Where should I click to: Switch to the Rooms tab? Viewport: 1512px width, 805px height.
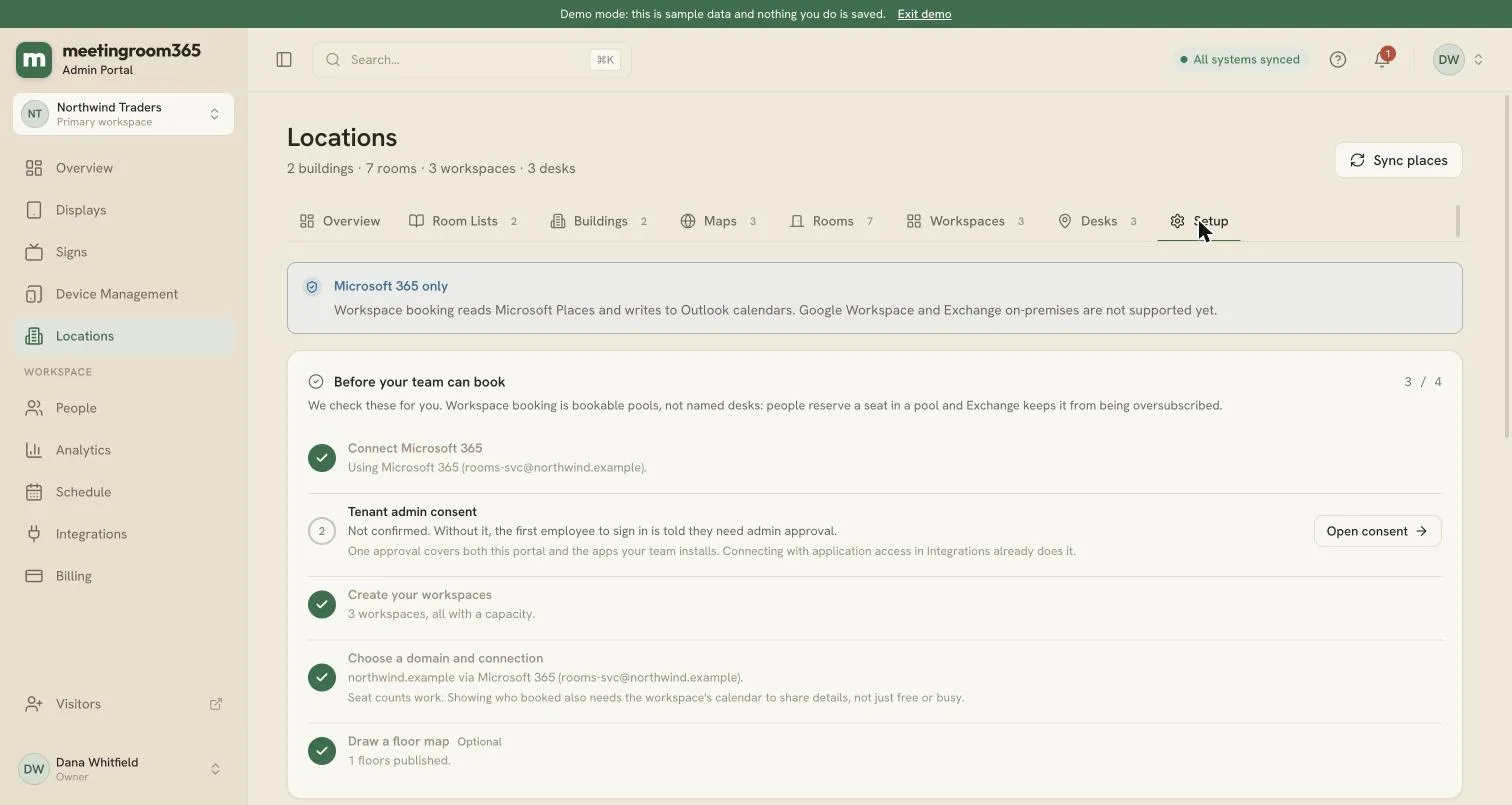831,221
